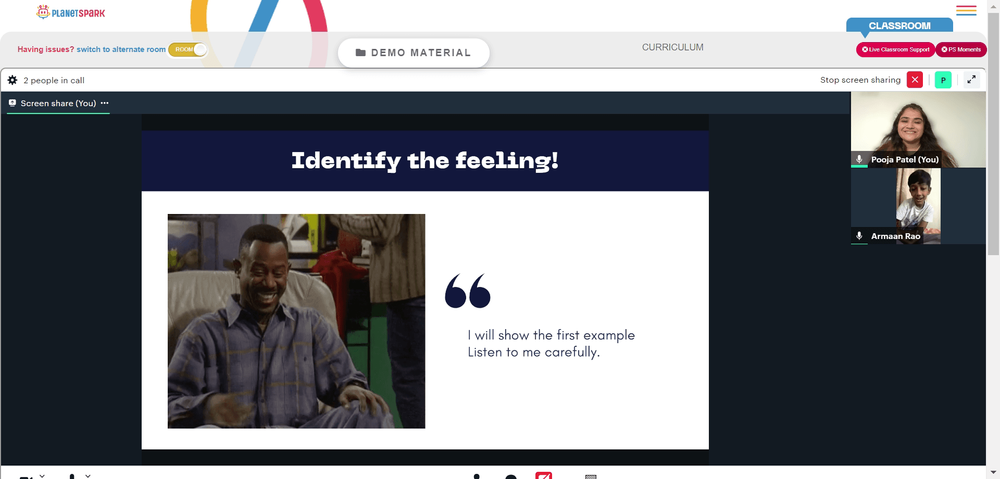Image resolution: width=1000 pixels, height=479 pixels.
Task: Click the red X stop sharing button
Action: (915, 80)
